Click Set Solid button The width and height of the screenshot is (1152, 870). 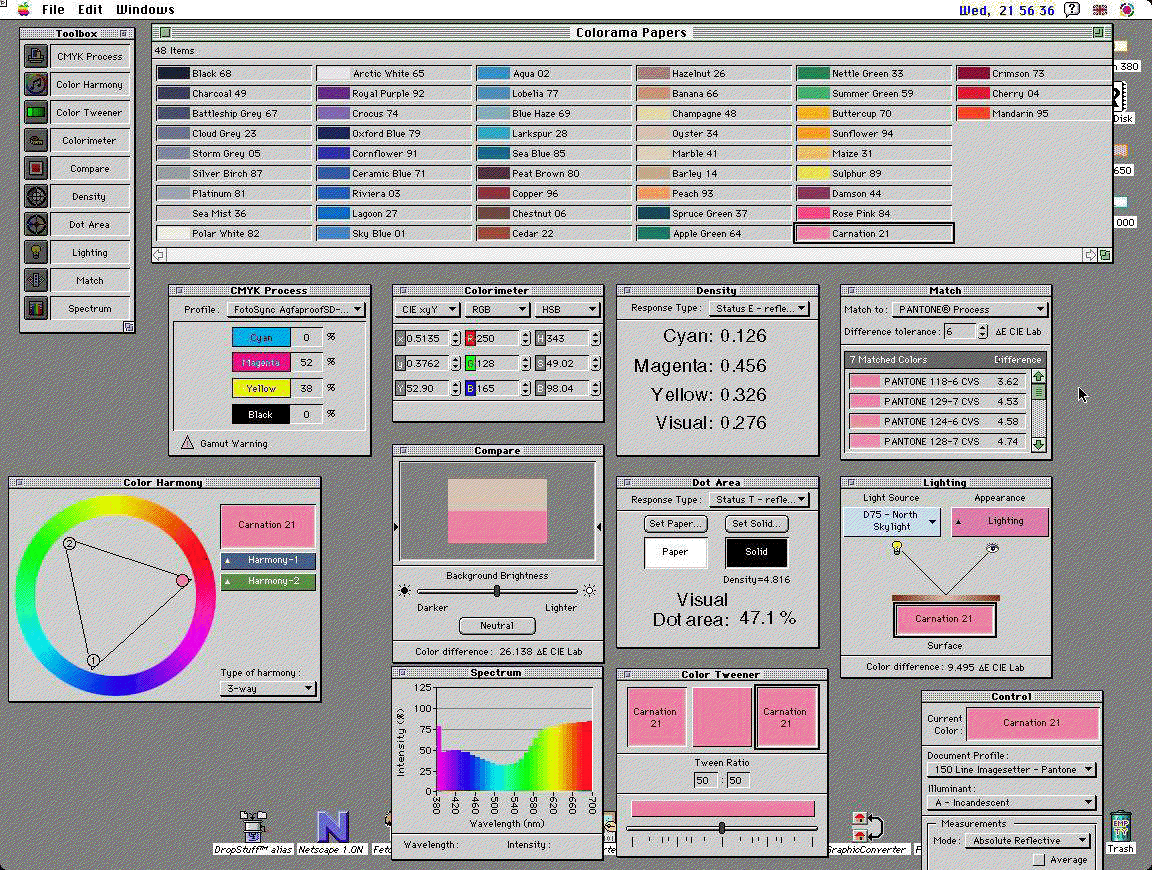point(757,524)
